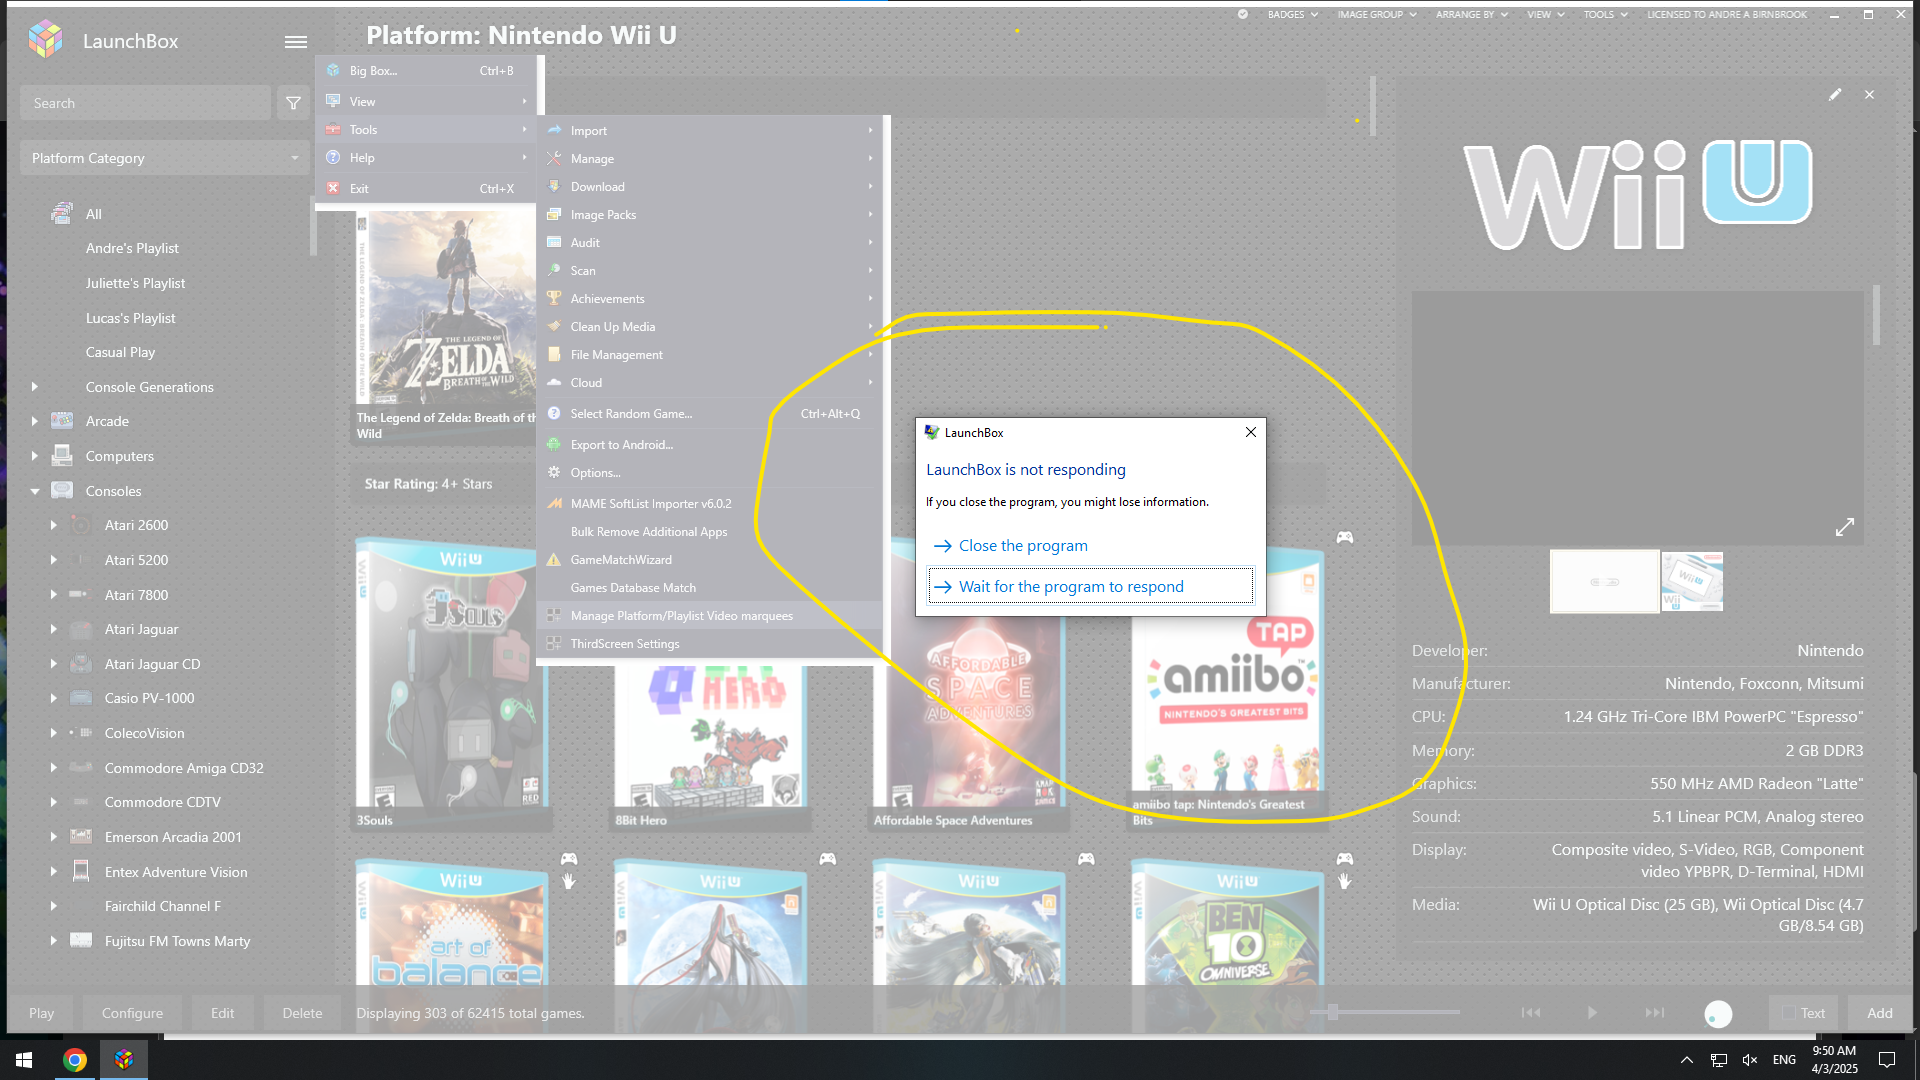Click the pencil edit icon in details panel
1920x1080 pixels.
(1835, 95)
